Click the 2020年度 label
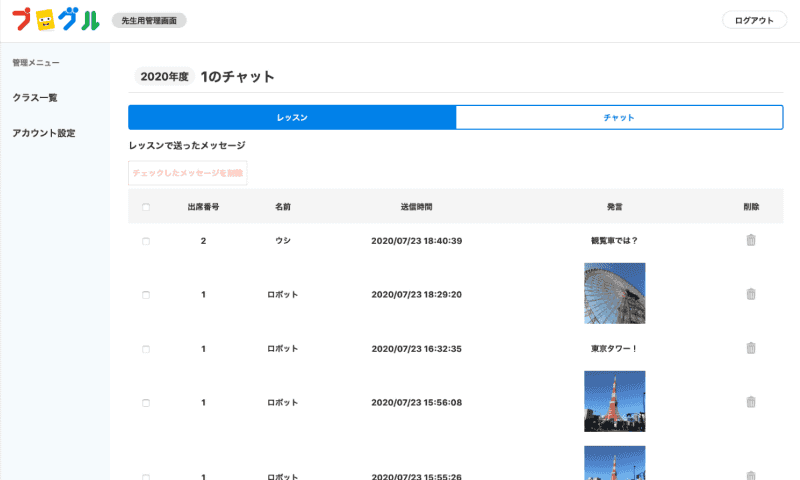The width and height of the screenshot is (800, 480). pos(164,77)
